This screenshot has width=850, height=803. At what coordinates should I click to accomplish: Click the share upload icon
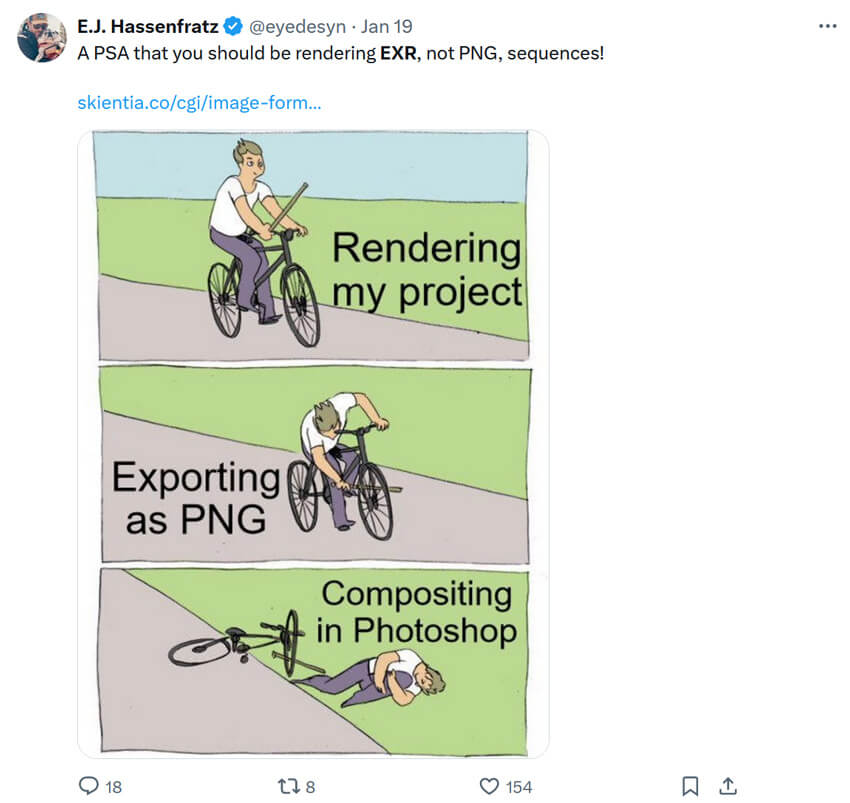click(x=728, y=786)
